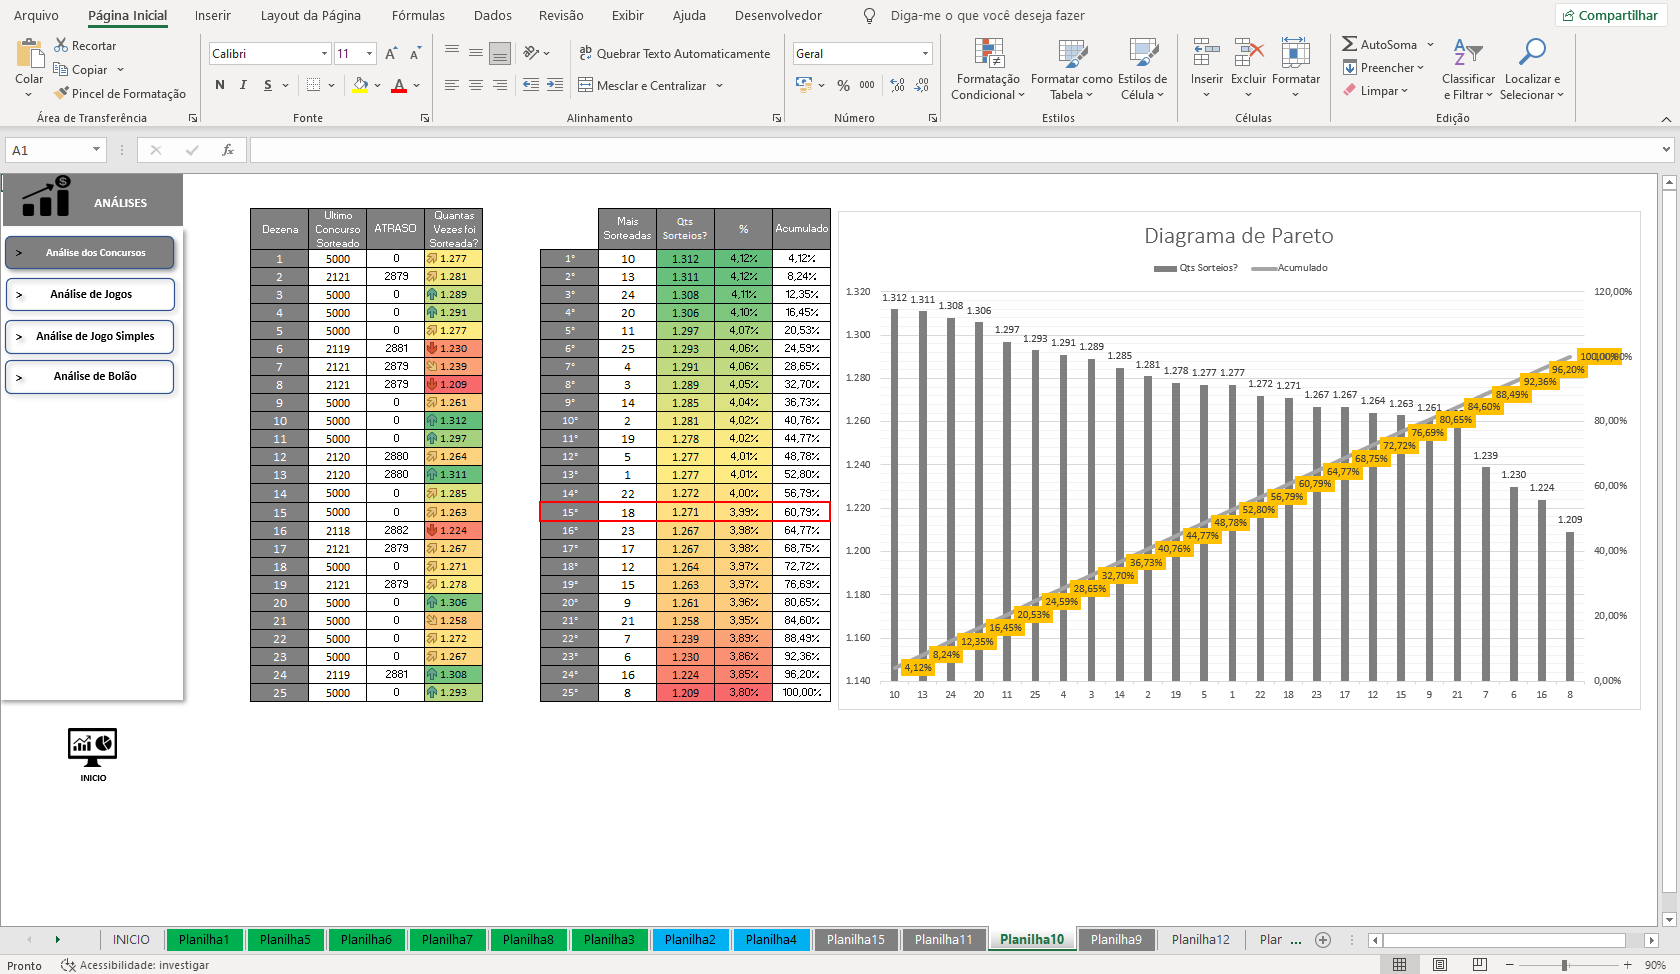Click Análise dos Concursos button

click(90, 252)
